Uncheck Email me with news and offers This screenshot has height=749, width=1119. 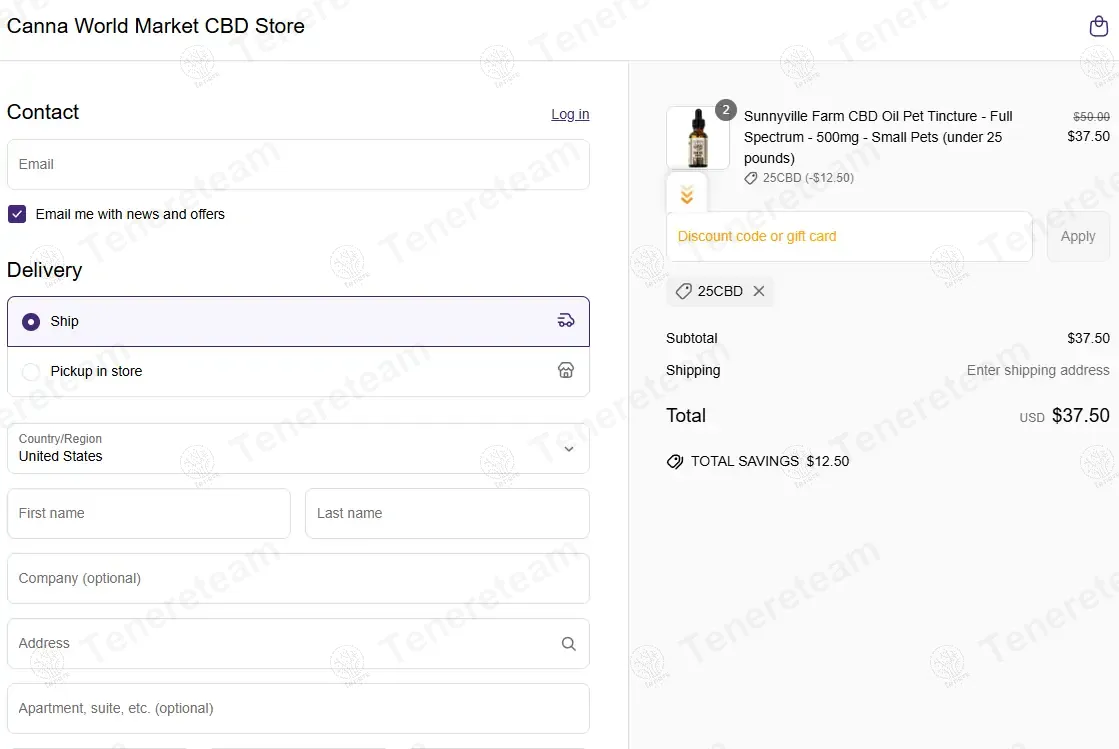[17, 214]
